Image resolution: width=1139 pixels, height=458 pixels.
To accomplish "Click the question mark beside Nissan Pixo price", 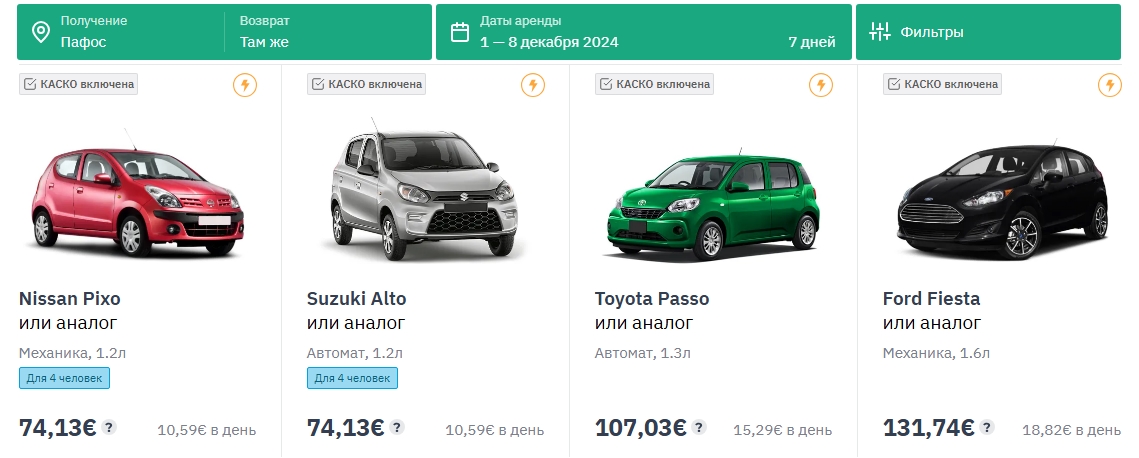I will (x=109, y=427).
